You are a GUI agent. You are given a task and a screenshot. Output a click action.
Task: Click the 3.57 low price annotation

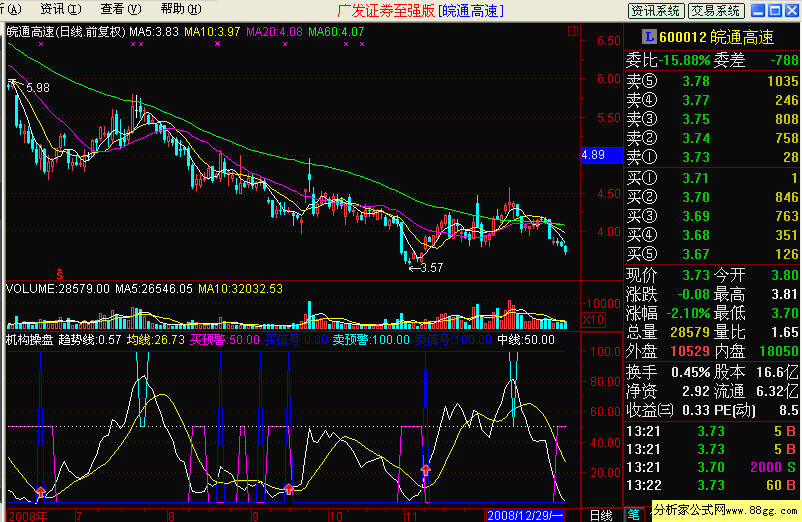pyautogui.click(x=431, y=267)
